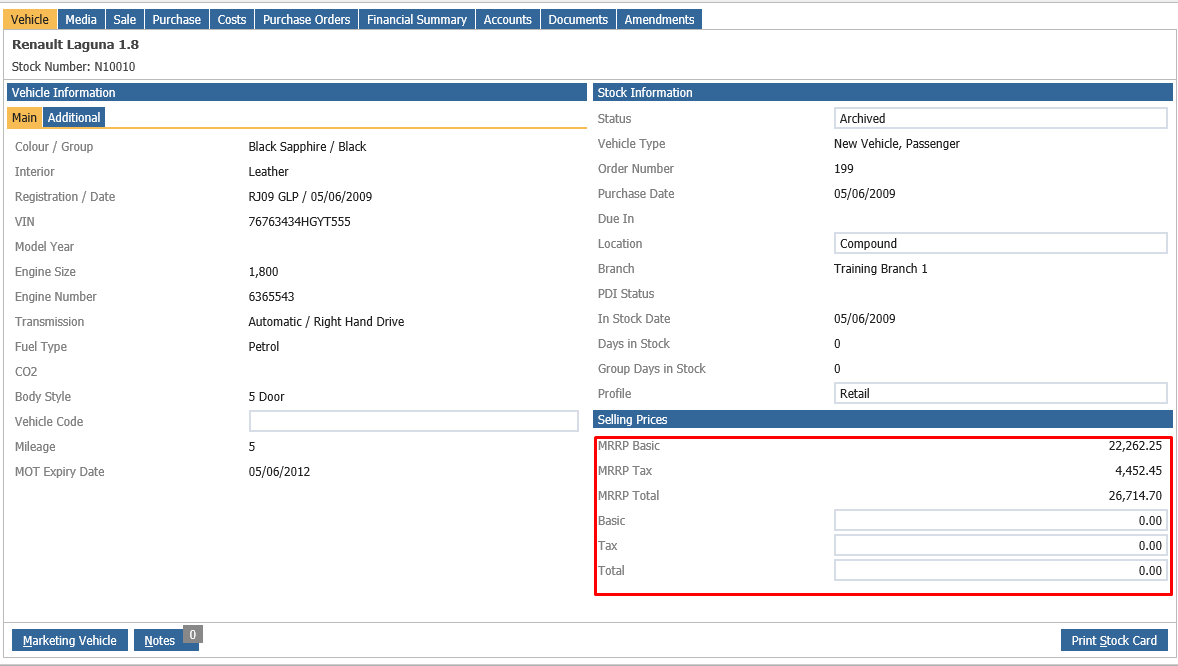The width and height of the screenshot is (1178, 666).
Task: Open the Purchase Orders tab
Action: 307,20
